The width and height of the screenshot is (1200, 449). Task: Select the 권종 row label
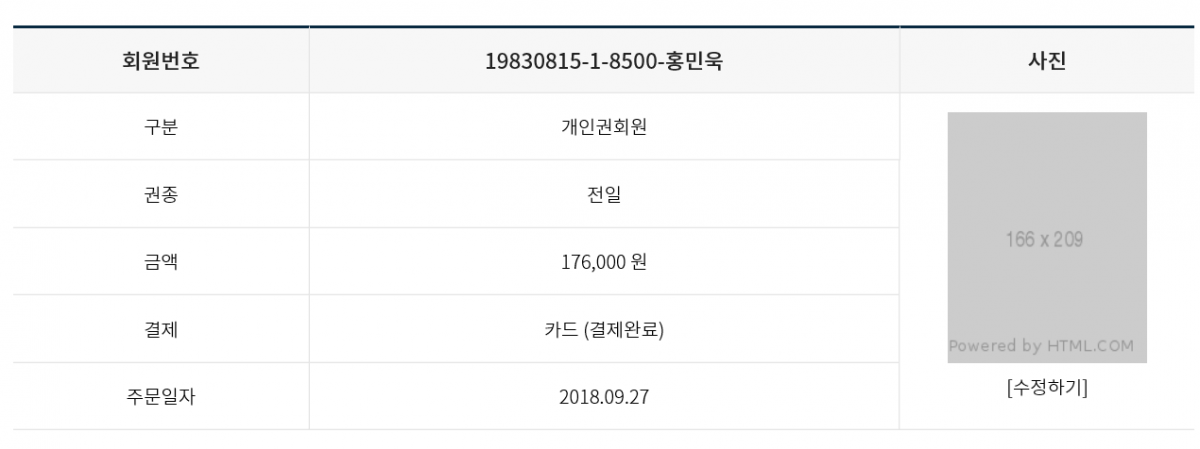[x=160, y=195]
